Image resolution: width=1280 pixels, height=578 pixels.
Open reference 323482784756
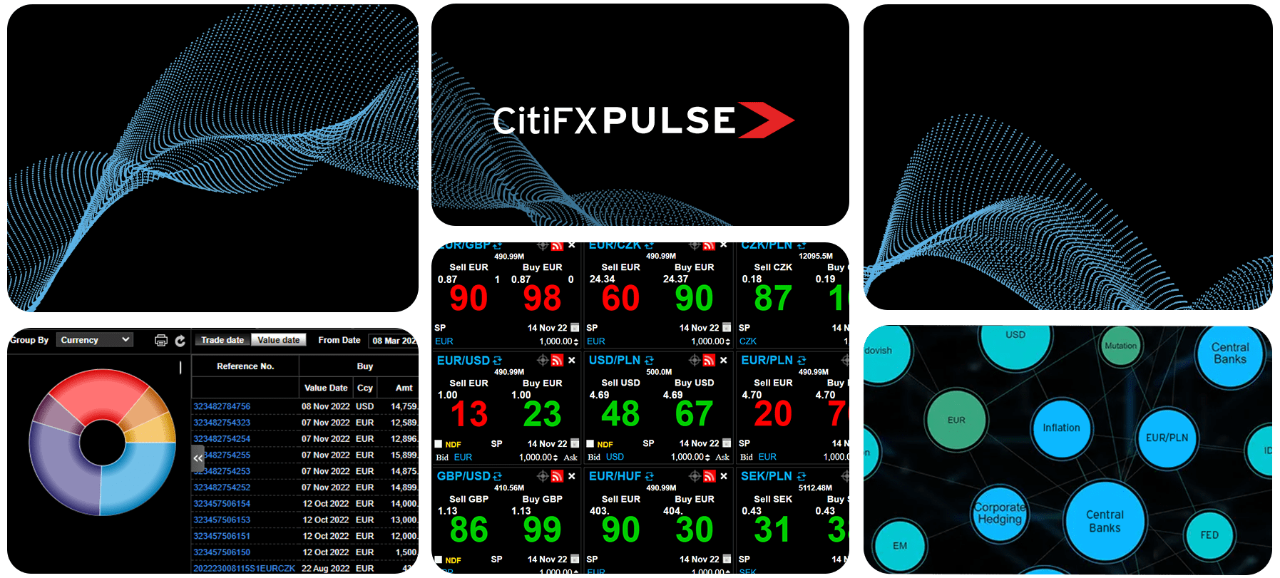(x=222, y=406)
